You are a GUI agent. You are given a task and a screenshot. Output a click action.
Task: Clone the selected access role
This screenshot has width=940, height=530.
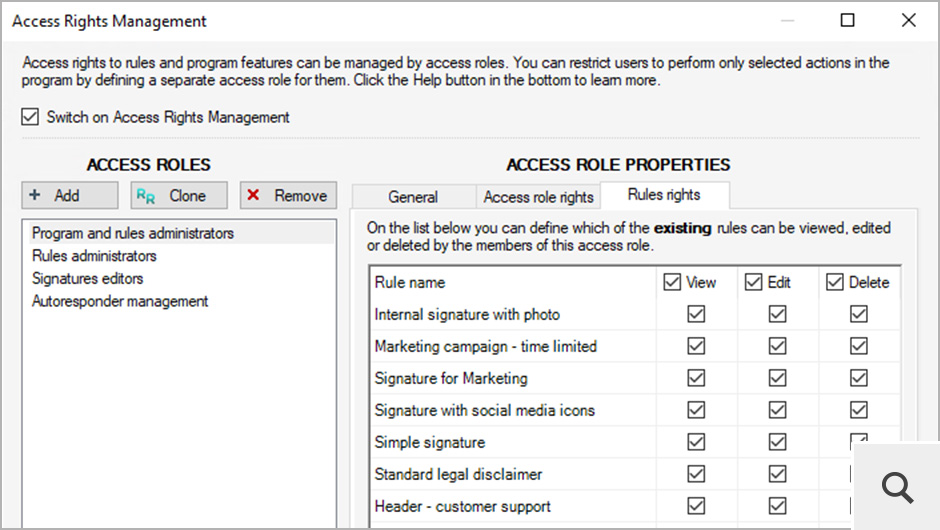coord(179,195)
